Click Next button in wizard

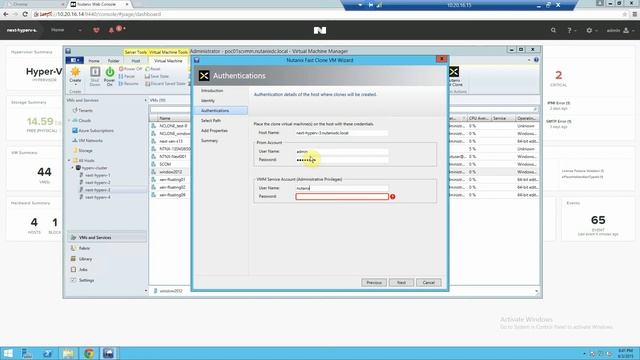pyautogui.click(x=401, y=282)
